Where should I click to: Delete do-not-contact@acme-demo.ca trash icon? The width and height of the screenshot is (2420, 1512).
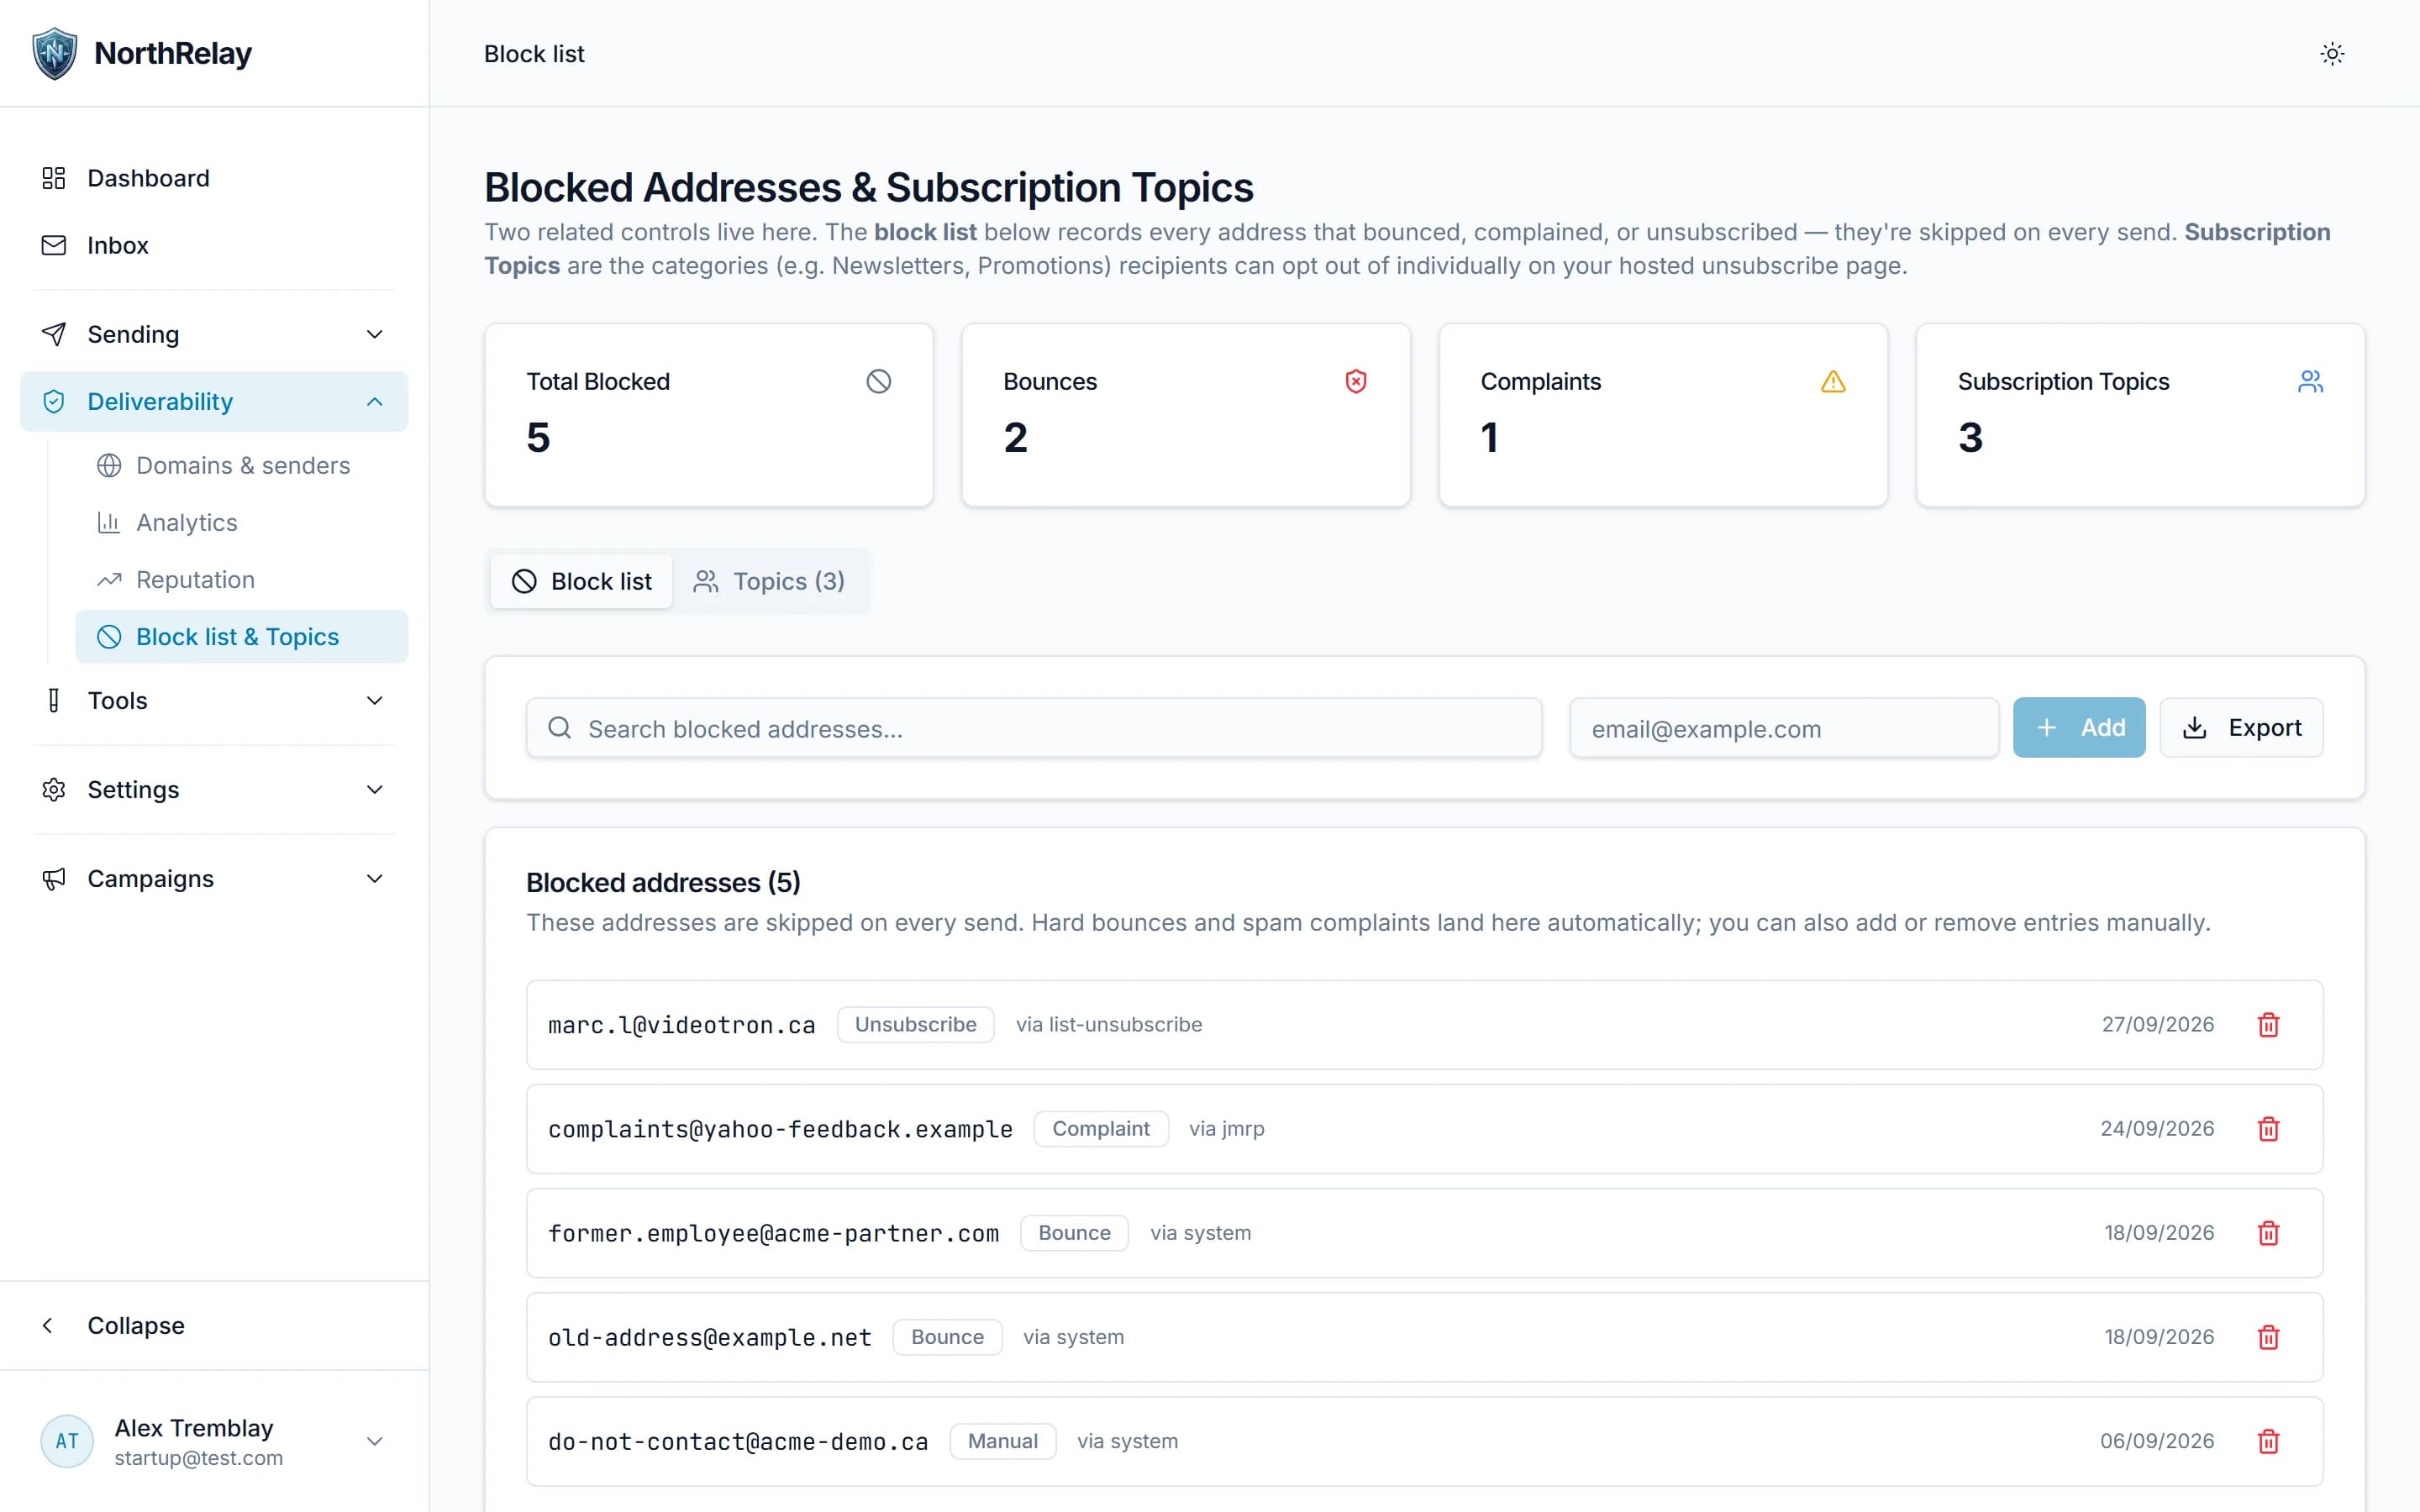(2268, 1441)
